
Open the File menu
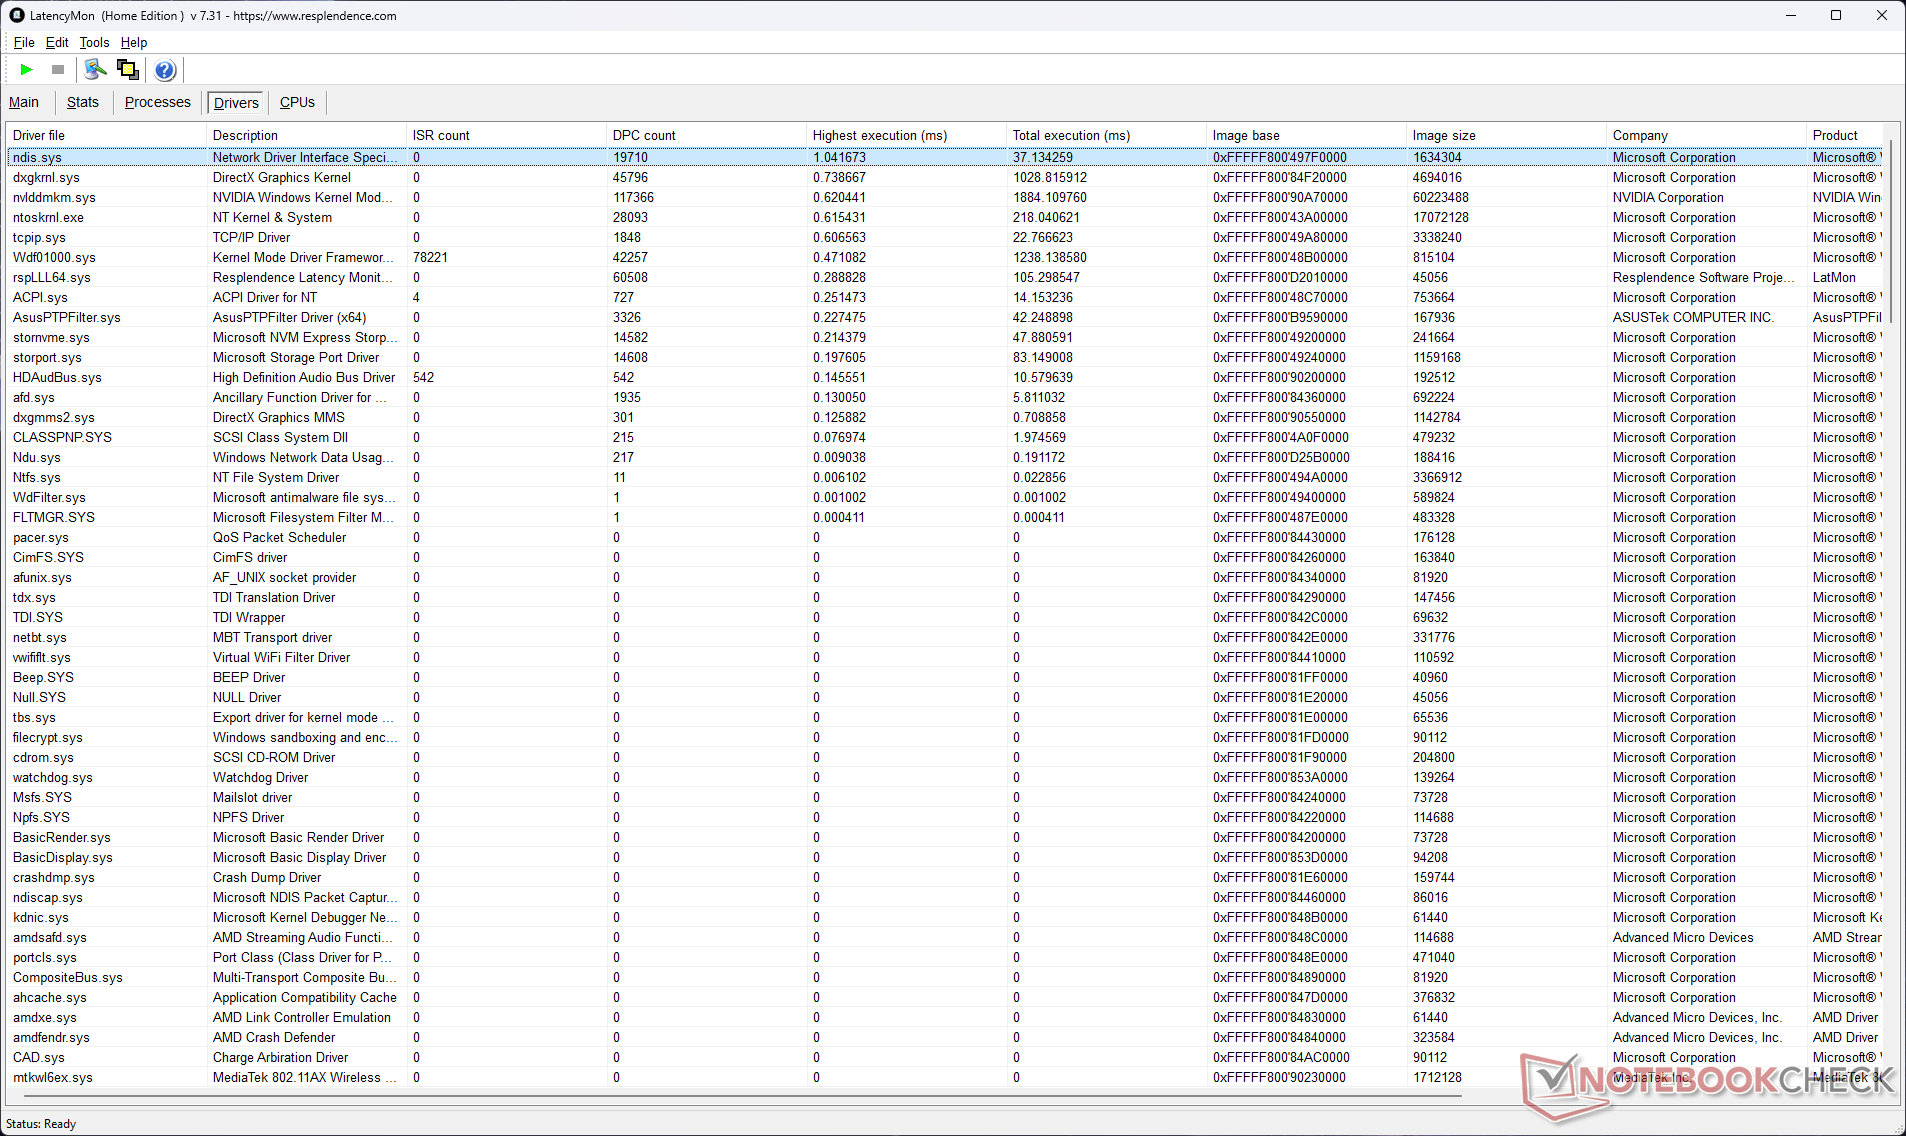(24, 42)
